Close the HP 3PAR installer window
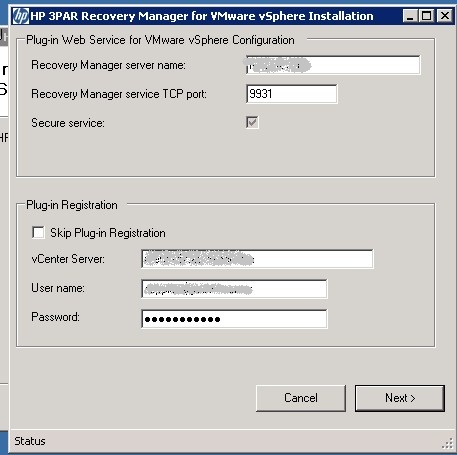This screenshot has height=455, width=457. pos(445,16)
